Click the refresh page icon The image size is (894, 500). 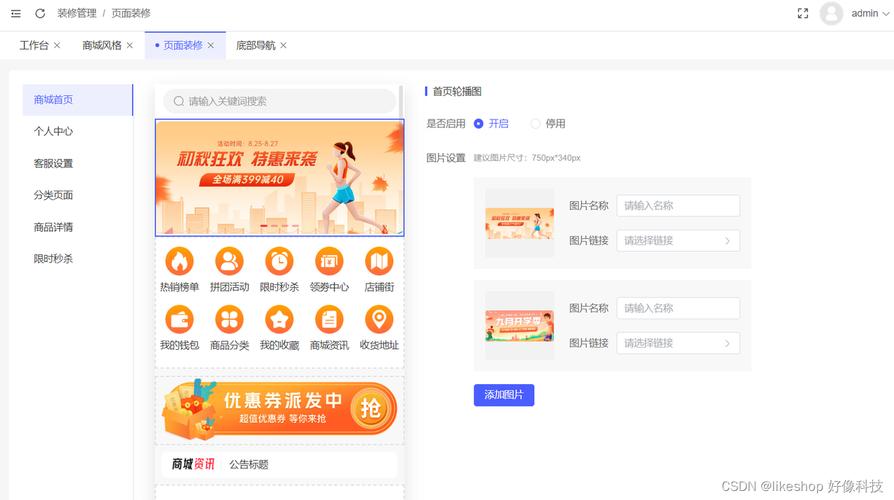point(40,13)
